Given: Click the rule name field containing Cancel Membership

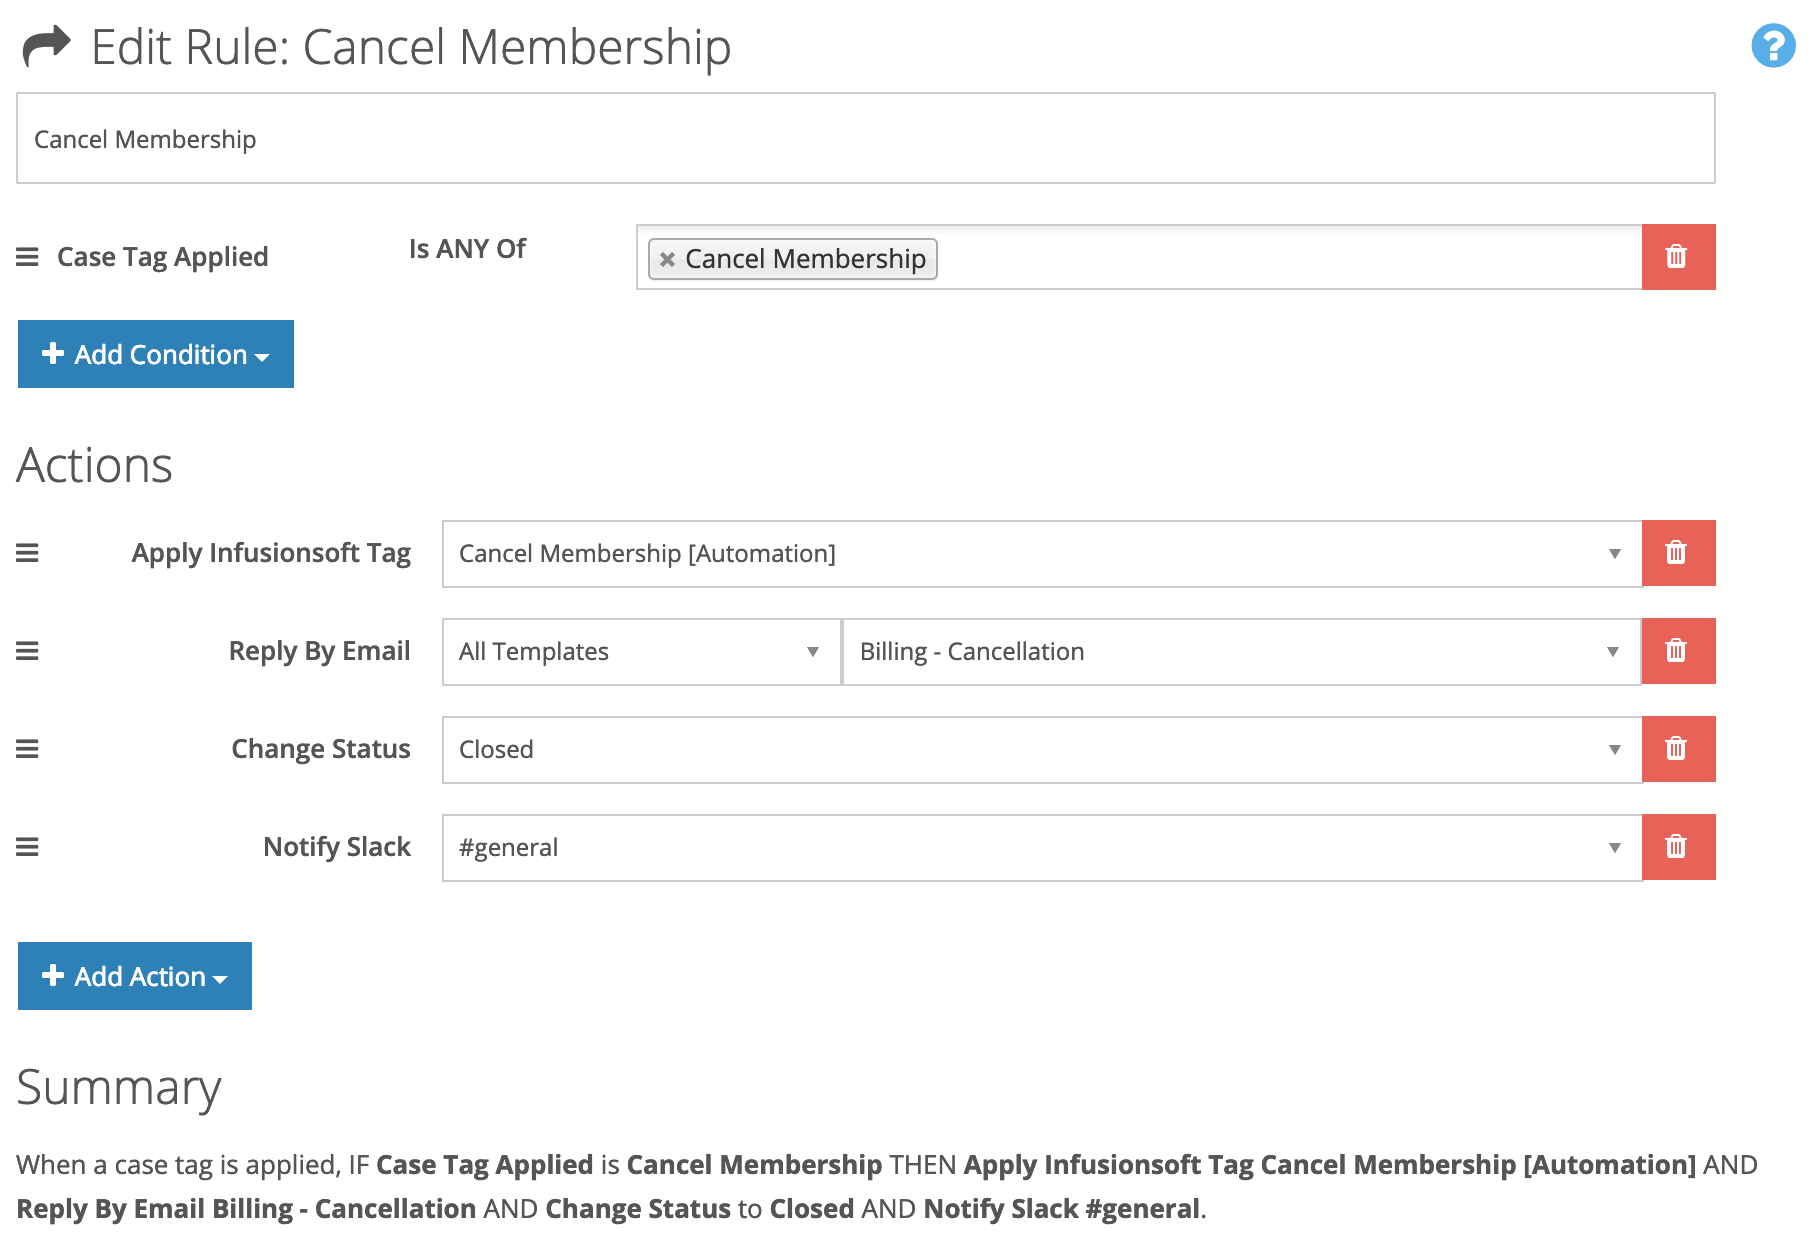Looking at the screenshot, I should tap(866, 138).
